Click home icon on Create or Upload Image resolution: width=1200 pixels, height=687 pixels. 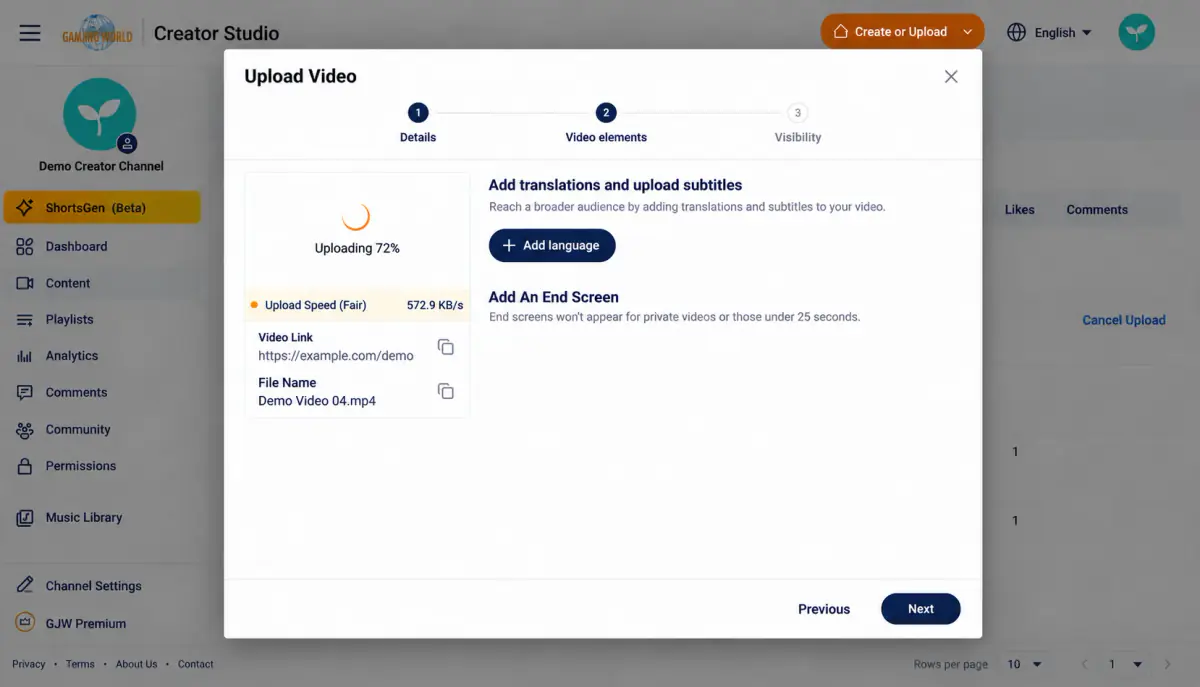coord(840,31)
